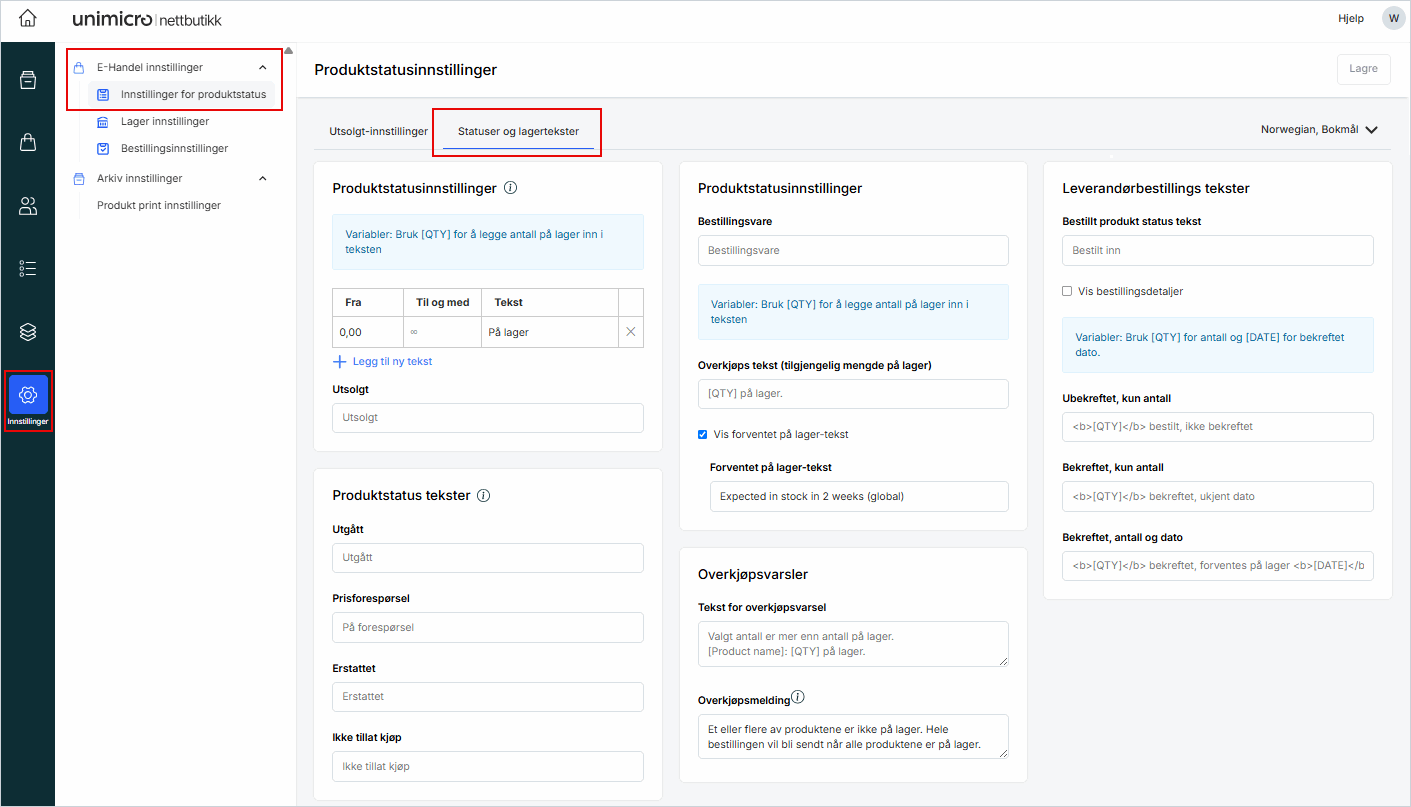Collapse the E-Handel innstillinger section
The height and width of the screenshot is (807, 1411).
point(263,68)
